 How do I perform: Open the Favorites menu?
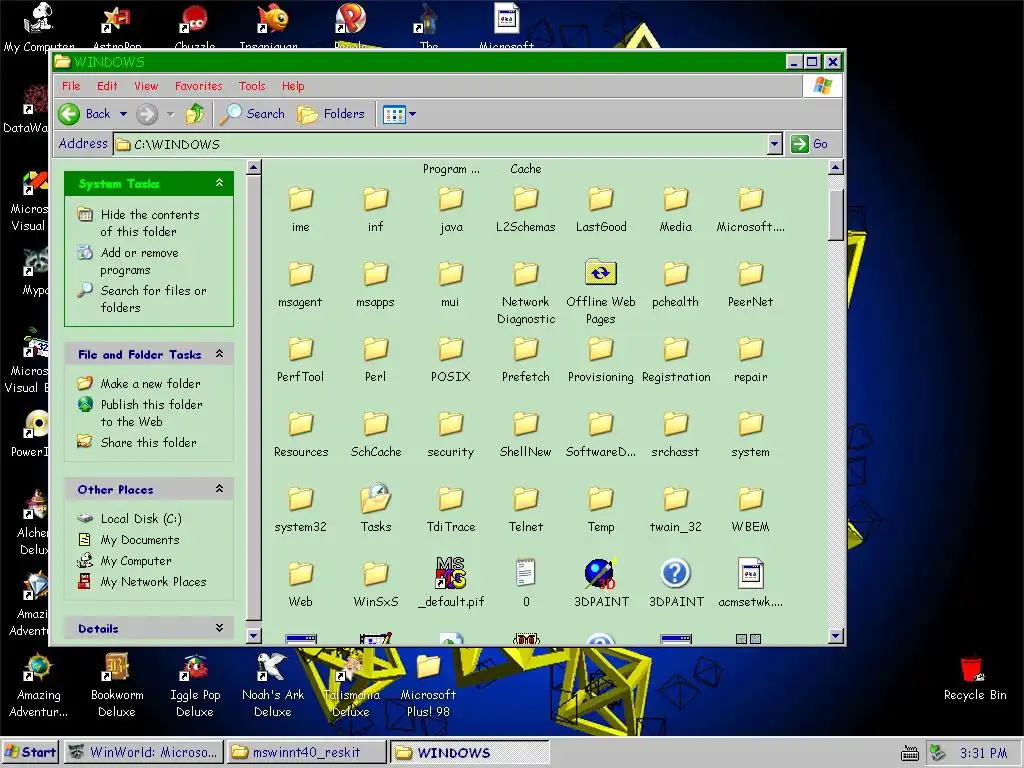[199, 86]
